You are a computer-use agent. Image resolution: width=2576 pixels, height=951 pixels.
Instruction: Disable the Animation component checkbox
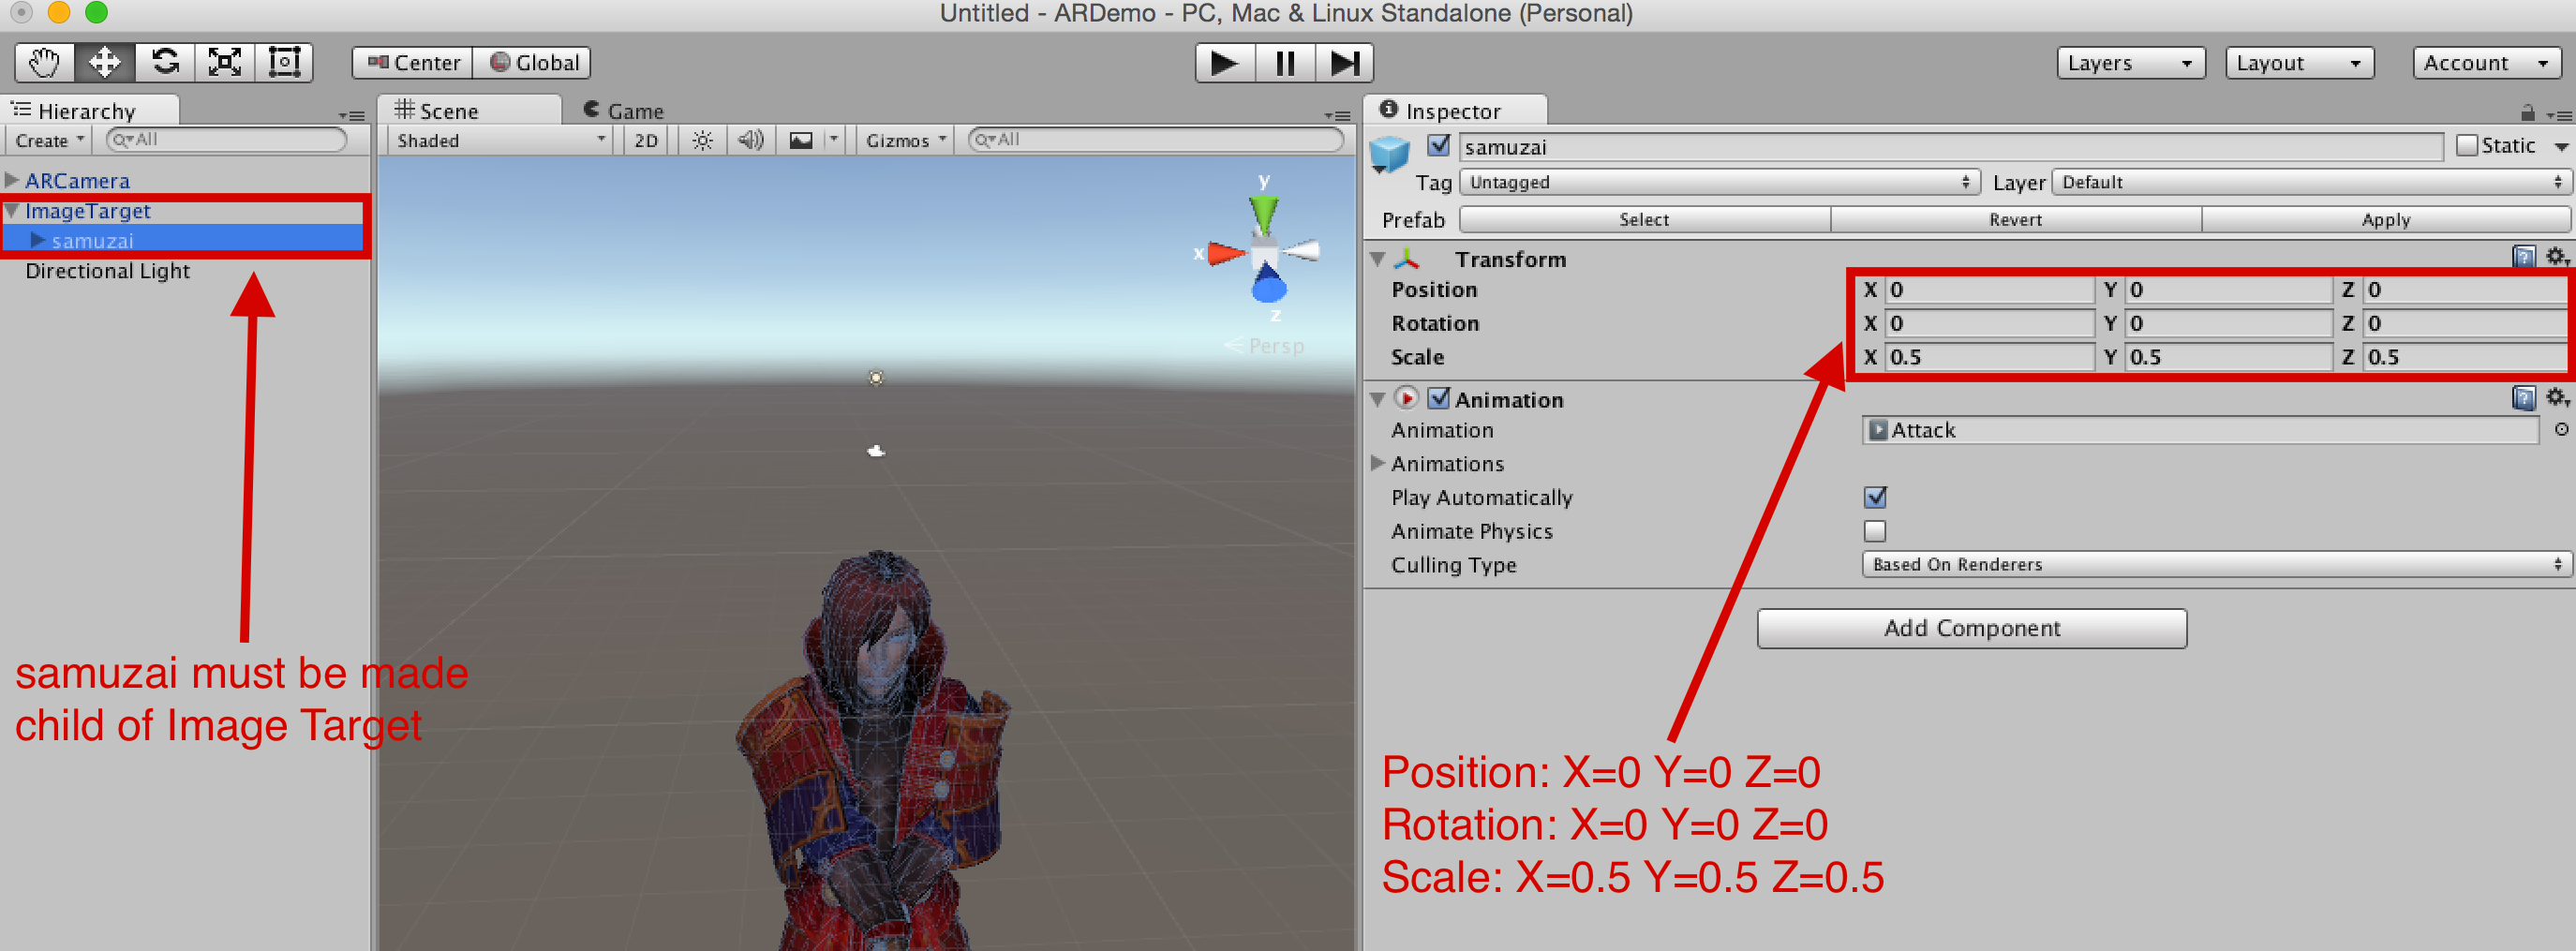pos(1438,398)
